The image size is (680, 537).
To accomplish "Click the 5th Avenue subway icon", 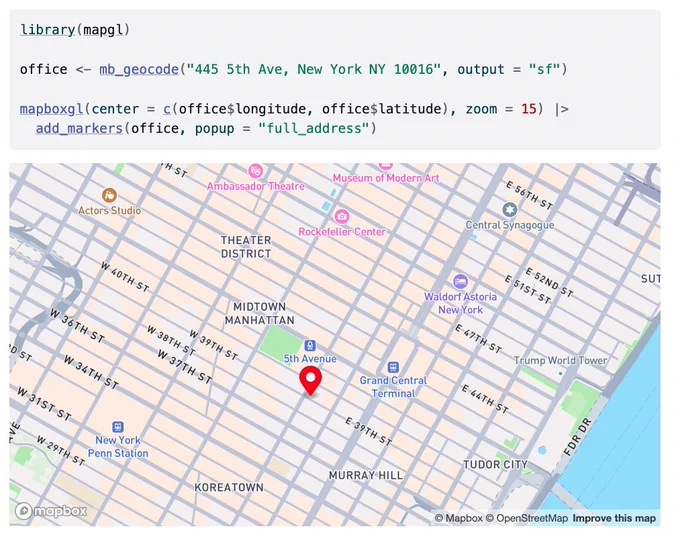I will (x=310, y=346).
